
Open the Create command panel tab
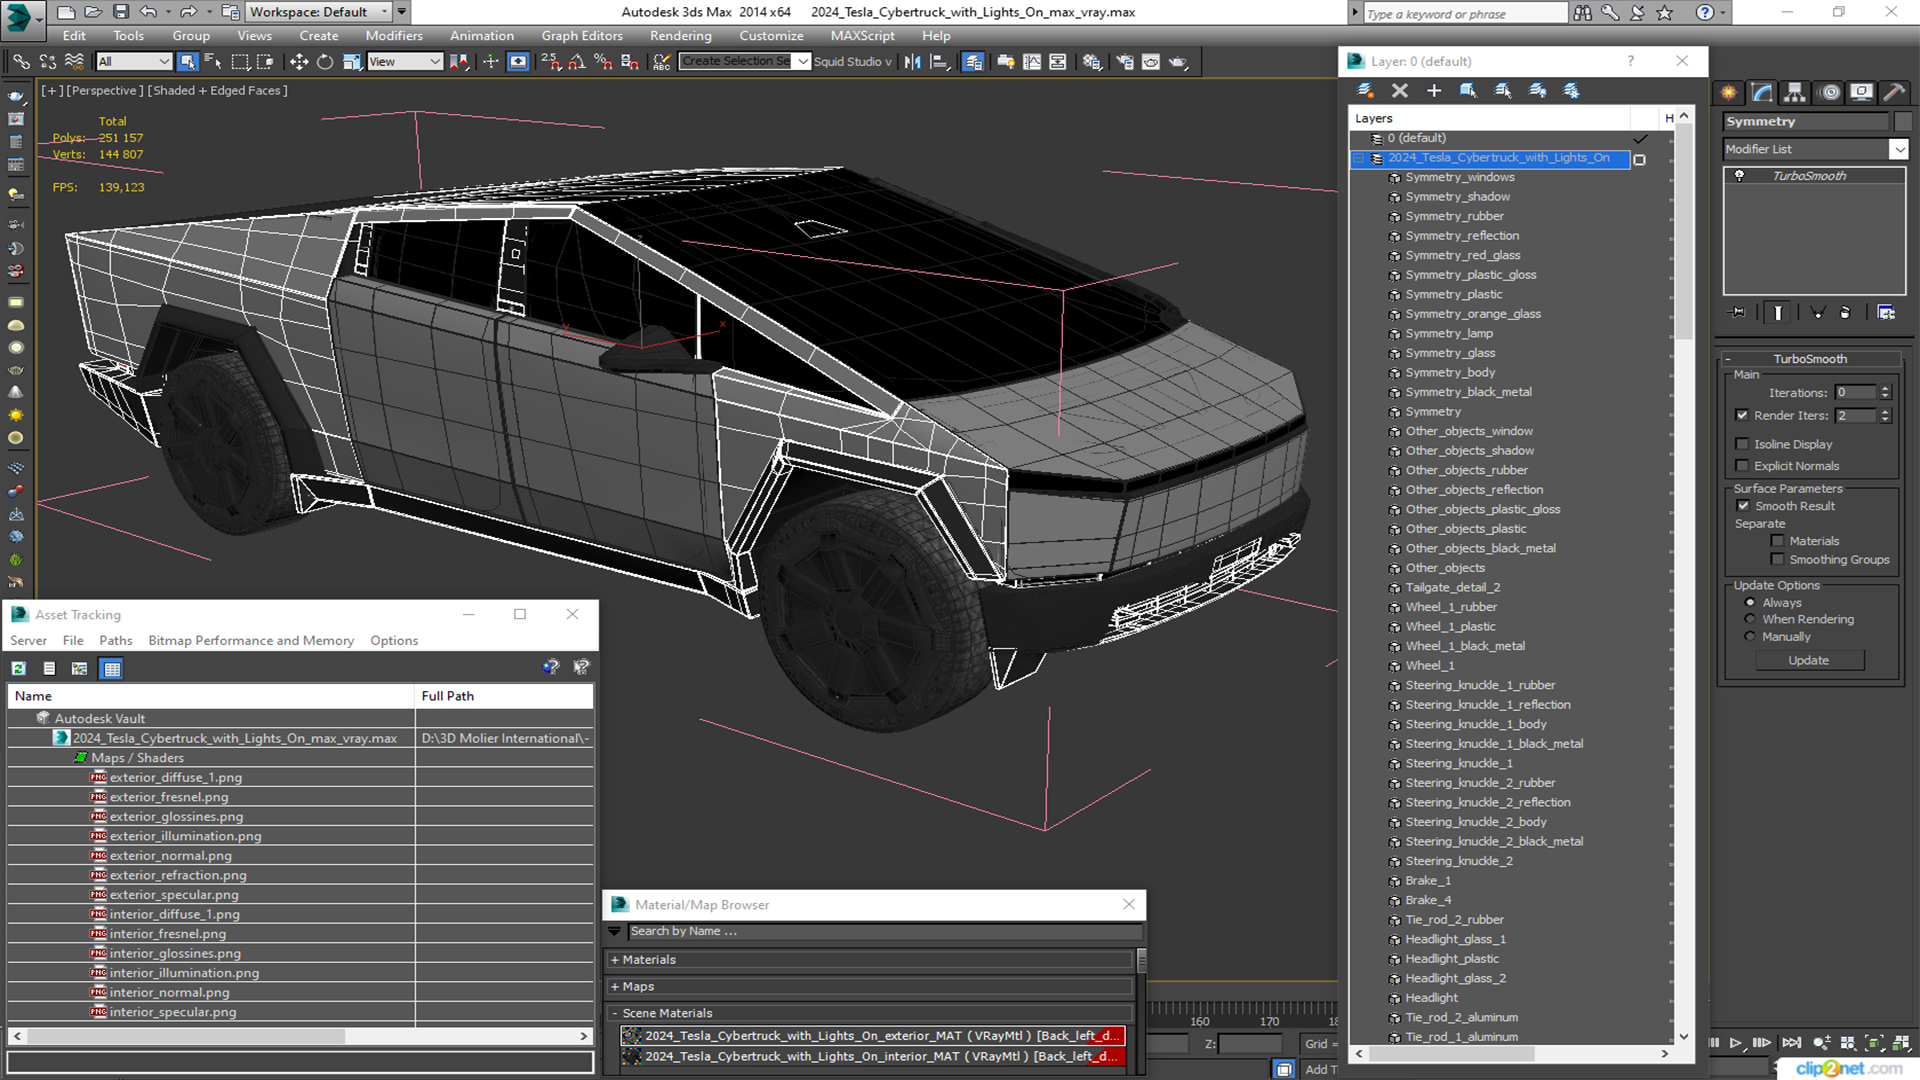tap(1729, 93)
